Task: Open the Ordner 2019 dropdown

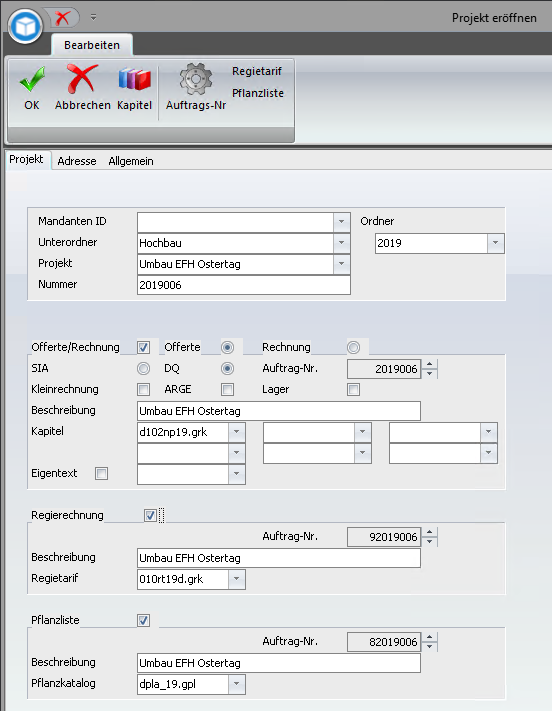Action: (495, 243)
